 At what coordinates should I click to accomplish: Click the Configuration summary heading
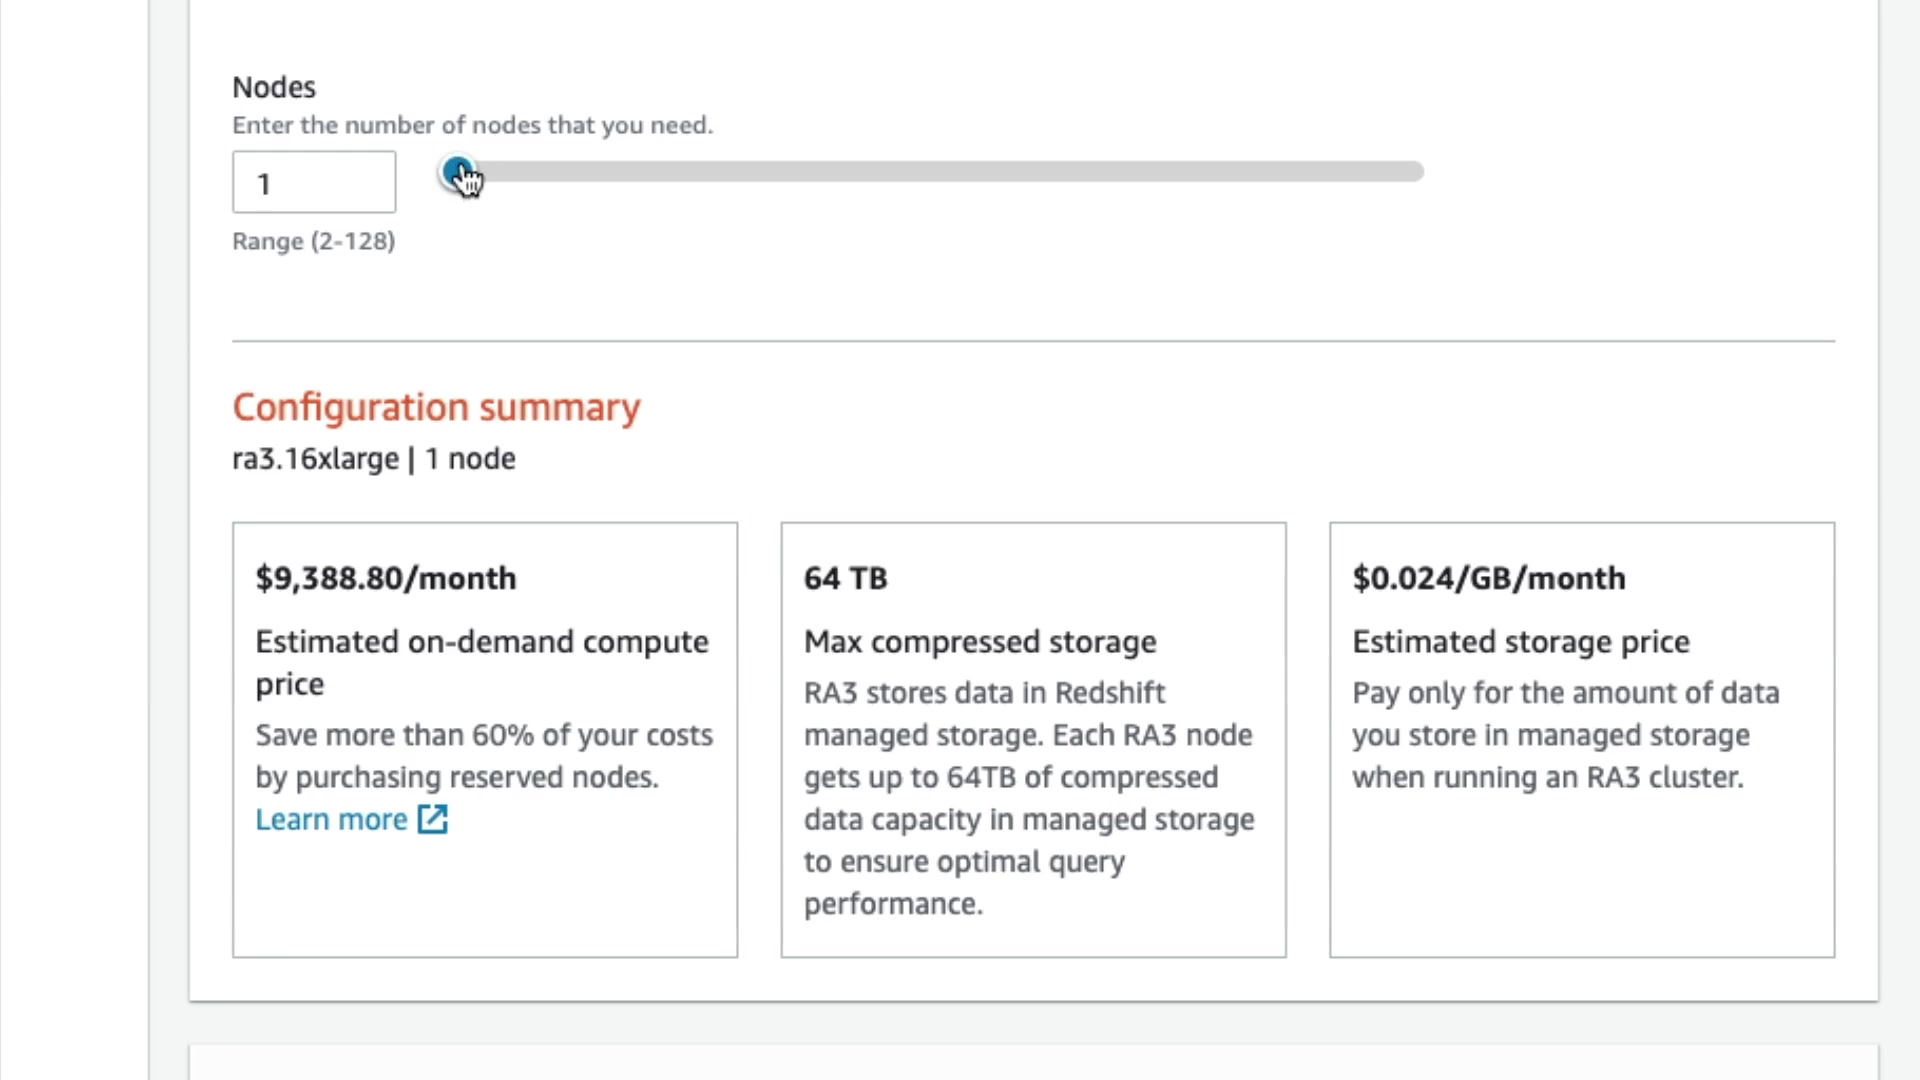436,407
